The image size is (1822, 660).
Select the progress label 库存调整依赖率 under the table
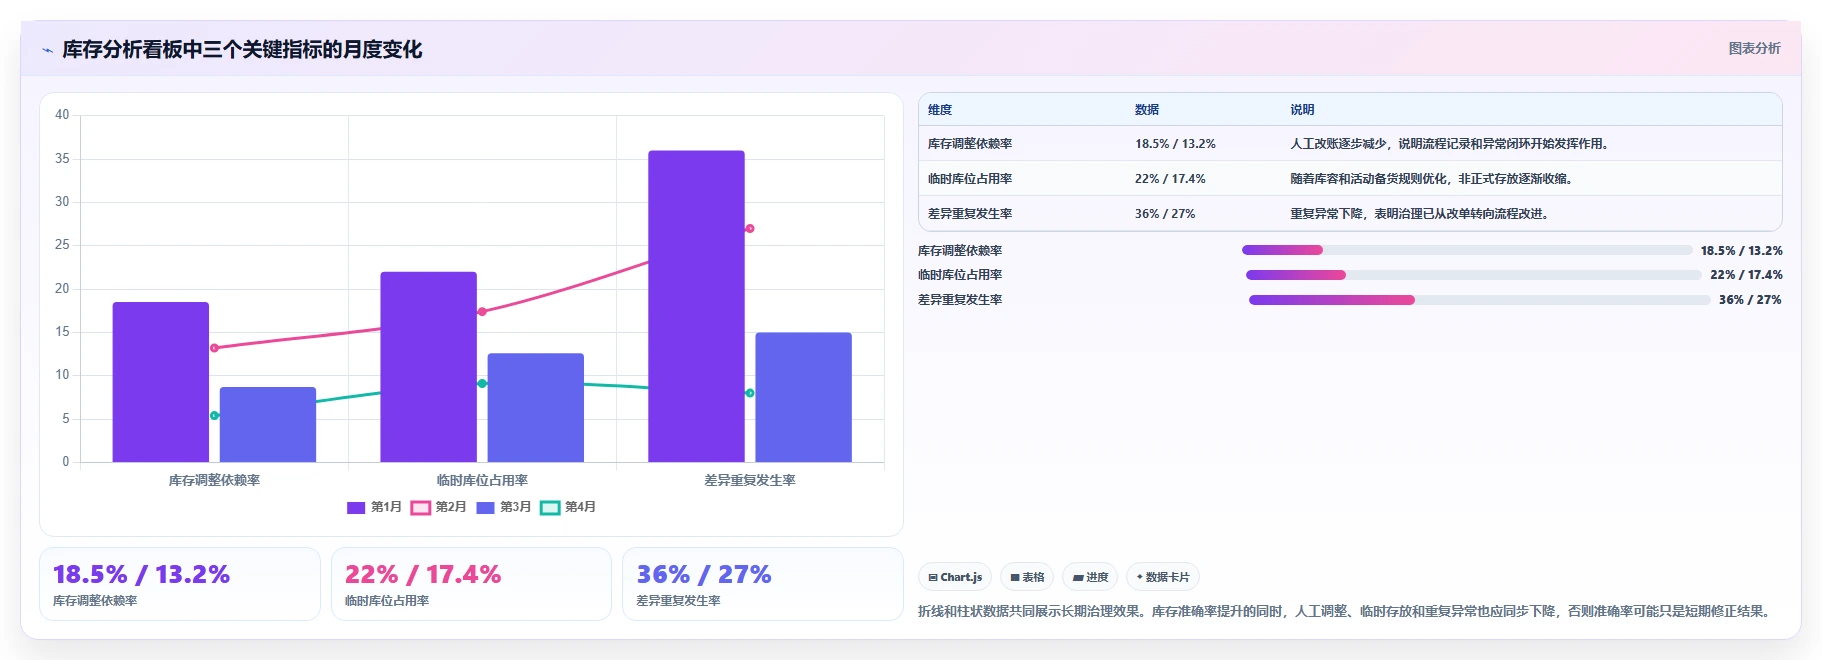click(960, 251)
